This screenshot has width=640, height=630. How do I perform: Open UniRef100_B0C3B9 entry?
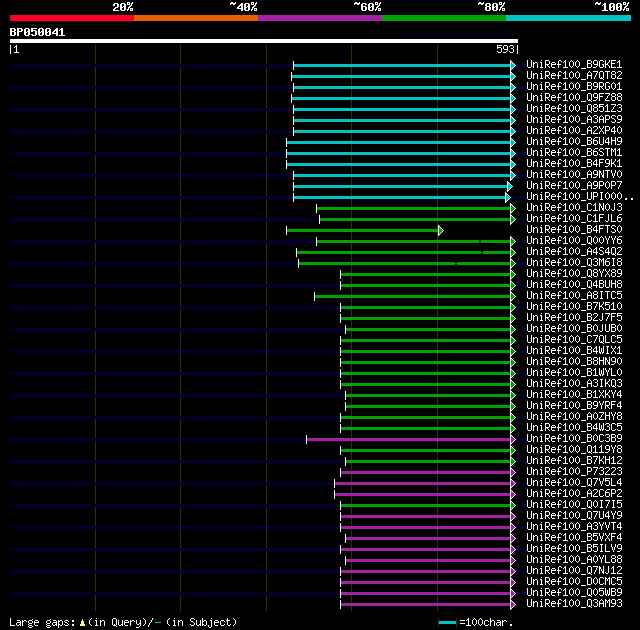(x=574, y=439)
